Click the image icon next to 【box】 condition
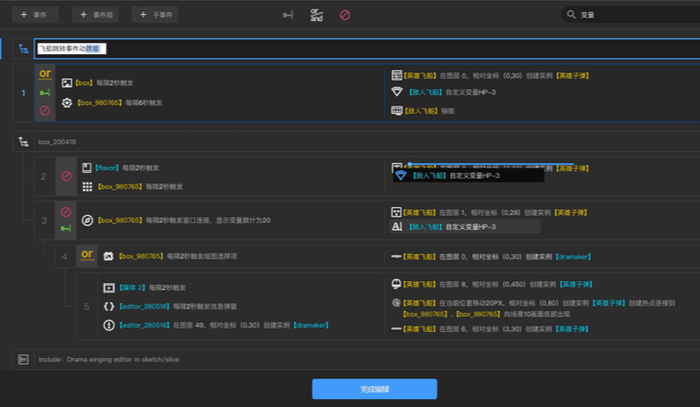 coord(67,83)
